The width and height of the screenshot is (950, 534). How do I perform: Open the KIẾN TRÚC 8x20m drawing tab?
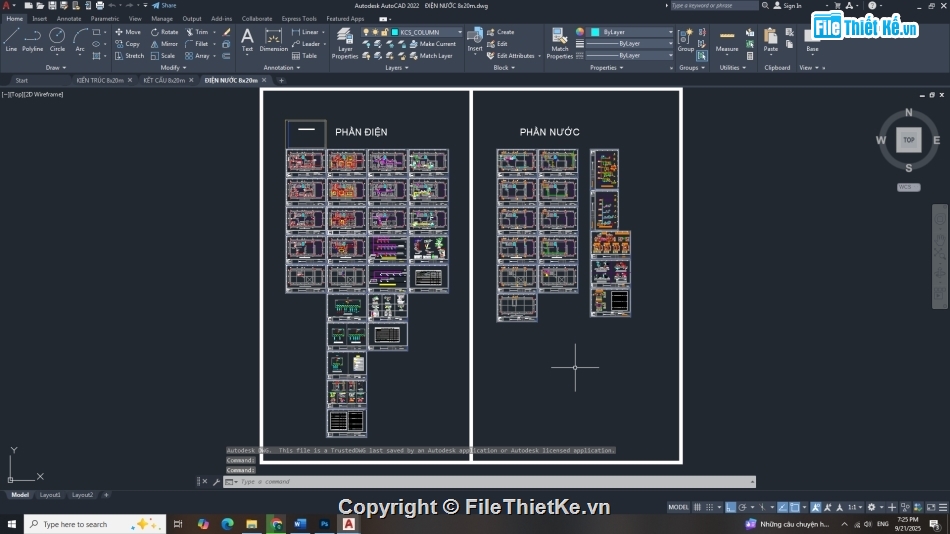pyautogui.click(x=100, y=80)
